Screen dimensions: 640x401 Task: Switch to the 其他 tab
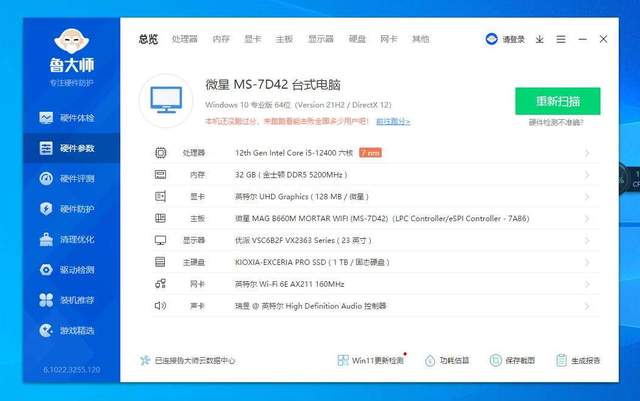point(420,39)
